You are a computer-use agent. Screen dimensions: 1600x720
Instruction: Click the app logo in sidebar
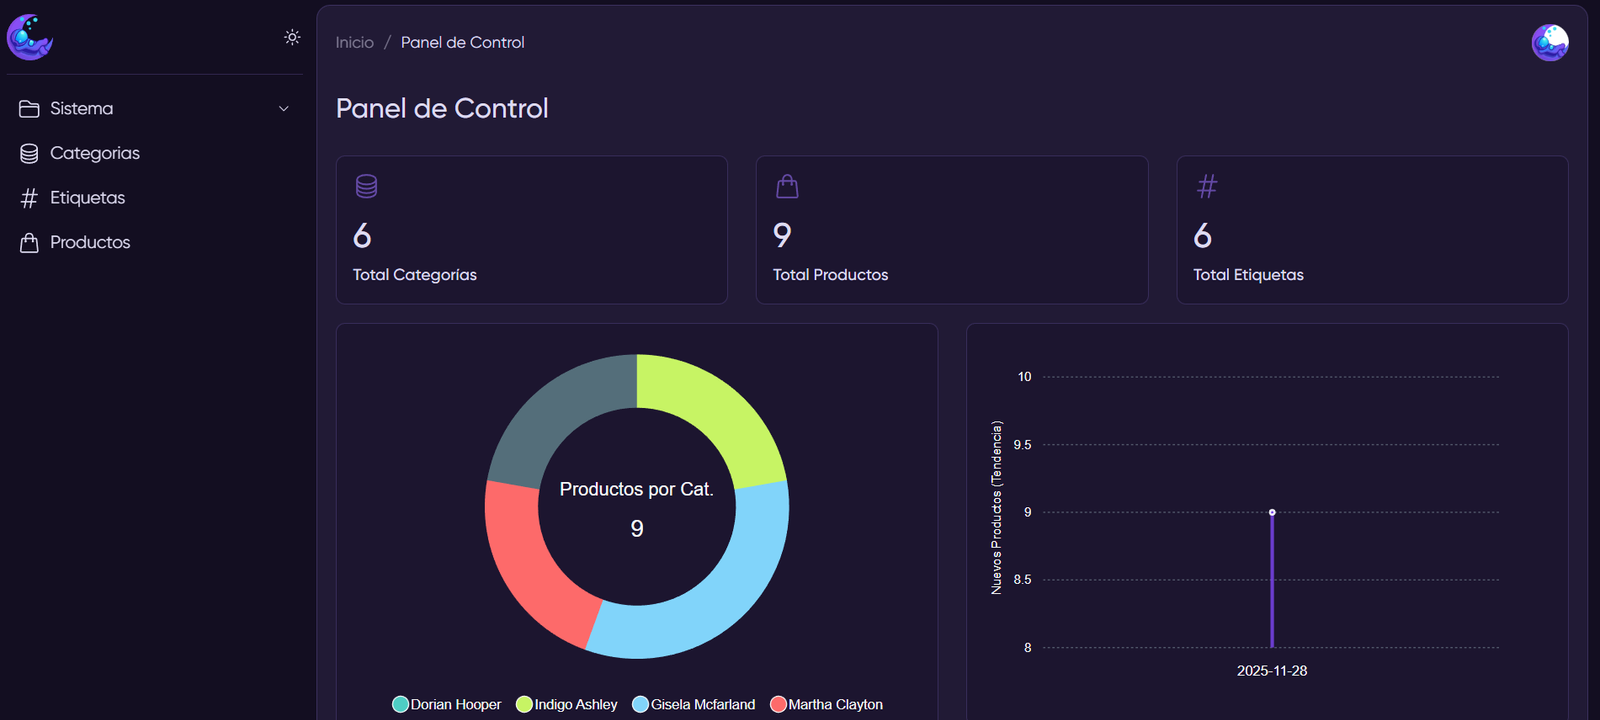click(x=30, y=38)
